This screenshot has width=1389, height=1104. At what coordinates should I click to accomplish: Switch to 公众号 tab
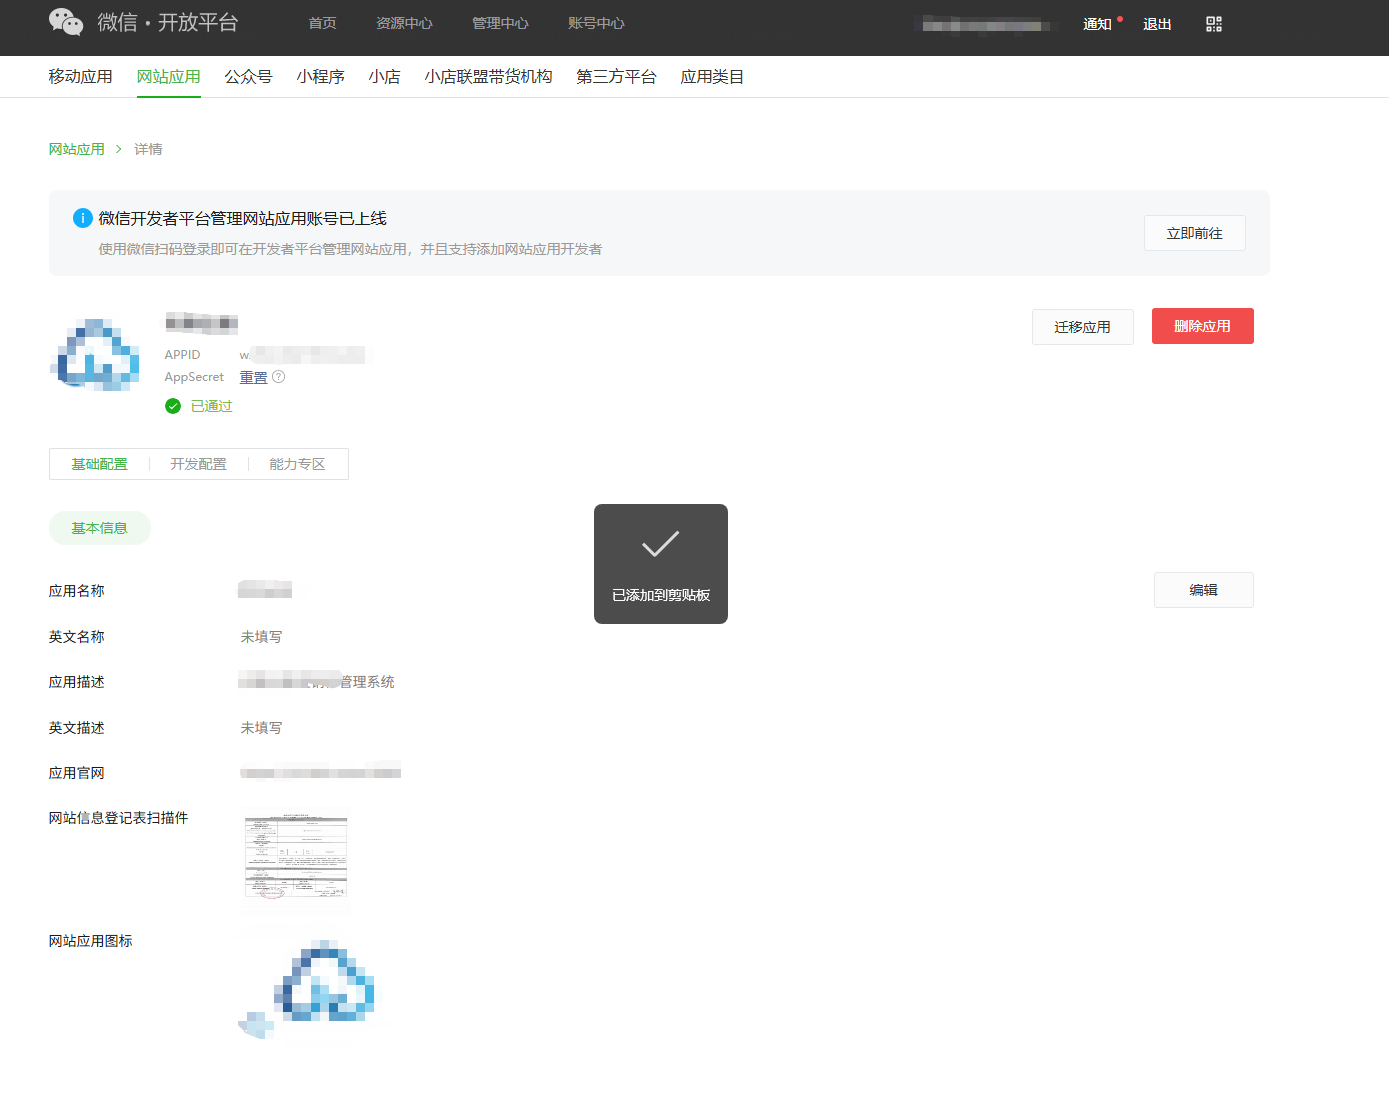[x=248, y=77]
